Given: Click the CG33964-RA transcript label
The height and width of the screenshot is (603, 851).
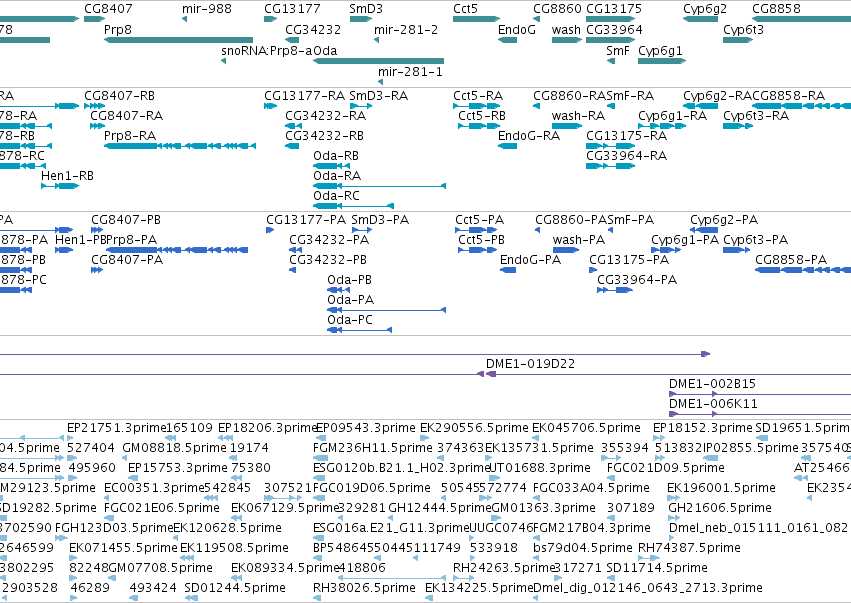Looking at the screenshot, I should pos(626,156).
